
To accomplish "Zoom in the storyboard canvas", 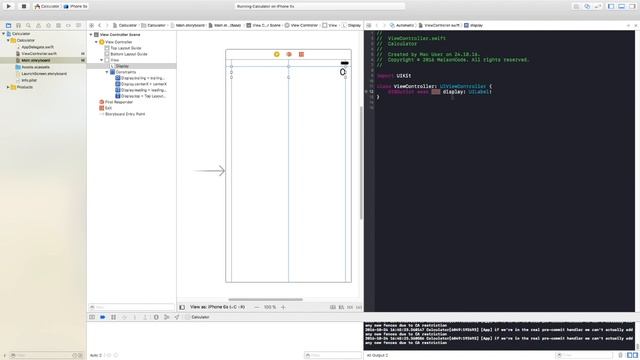I will (x=283, y=307).
